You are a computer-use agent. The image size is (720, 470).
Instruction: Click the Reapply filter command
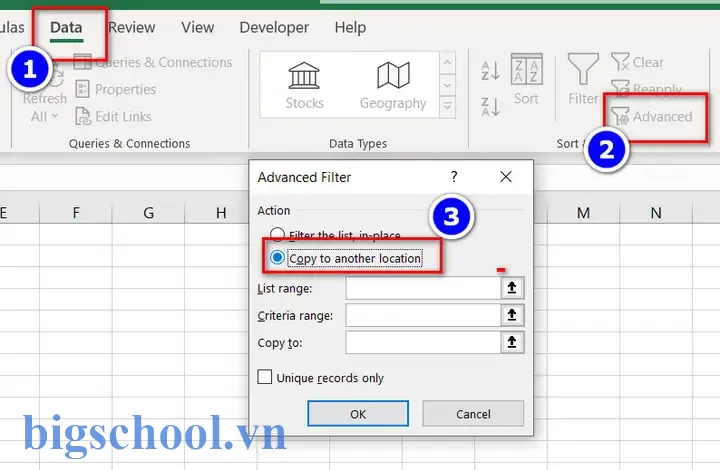(x=647, y=89)
